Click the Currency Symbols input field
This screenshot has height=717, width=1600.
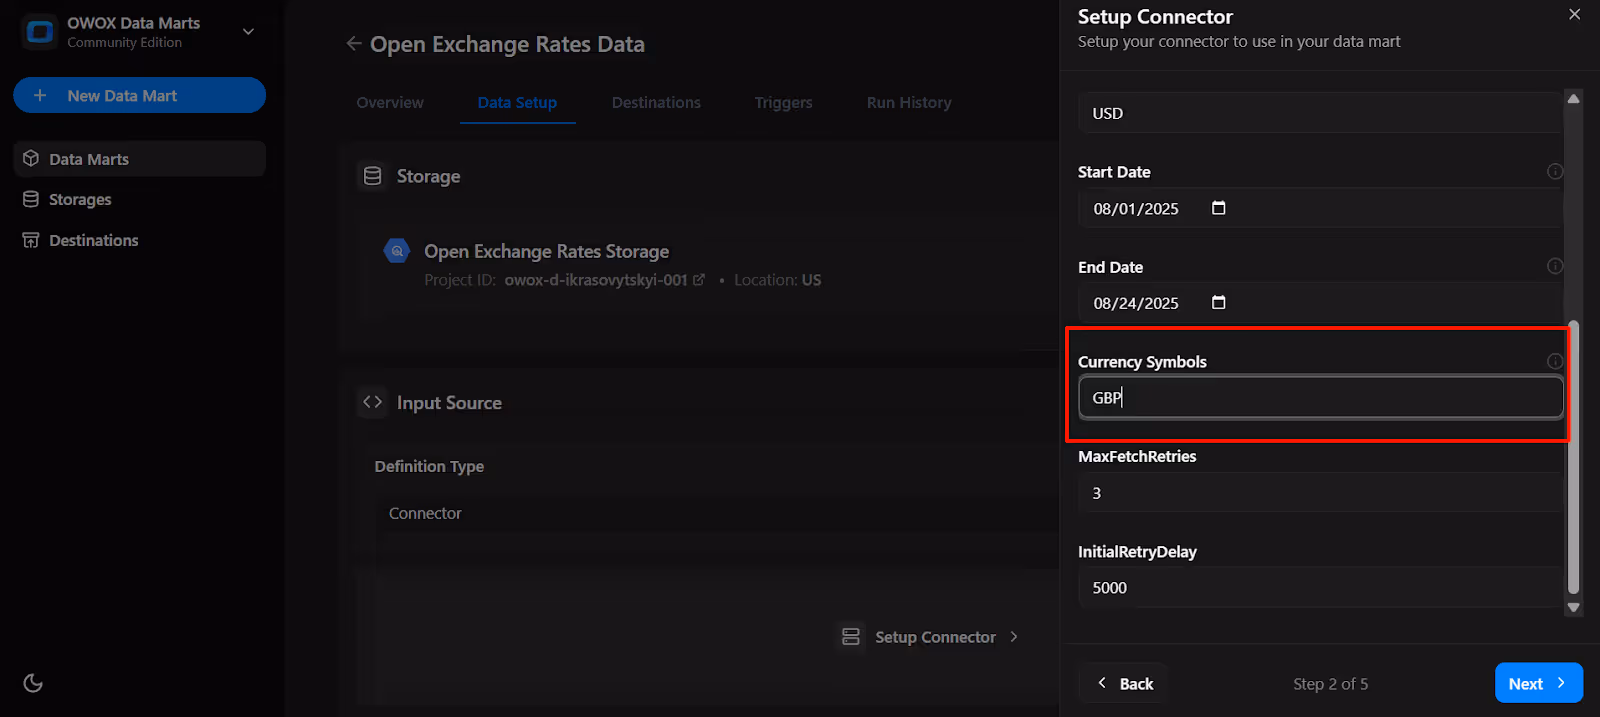coord(1320,397)
